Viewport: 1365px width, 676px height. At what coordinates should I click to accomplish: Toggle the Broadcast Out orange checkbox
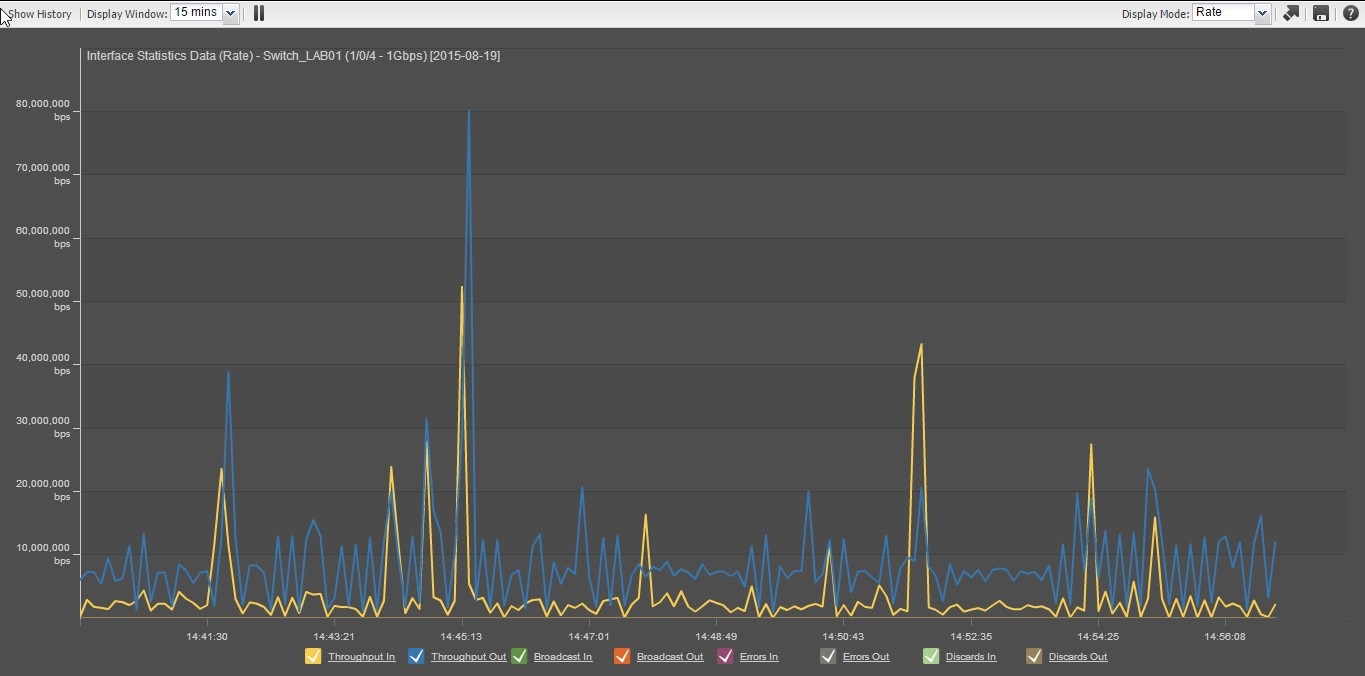coord(622,657)
